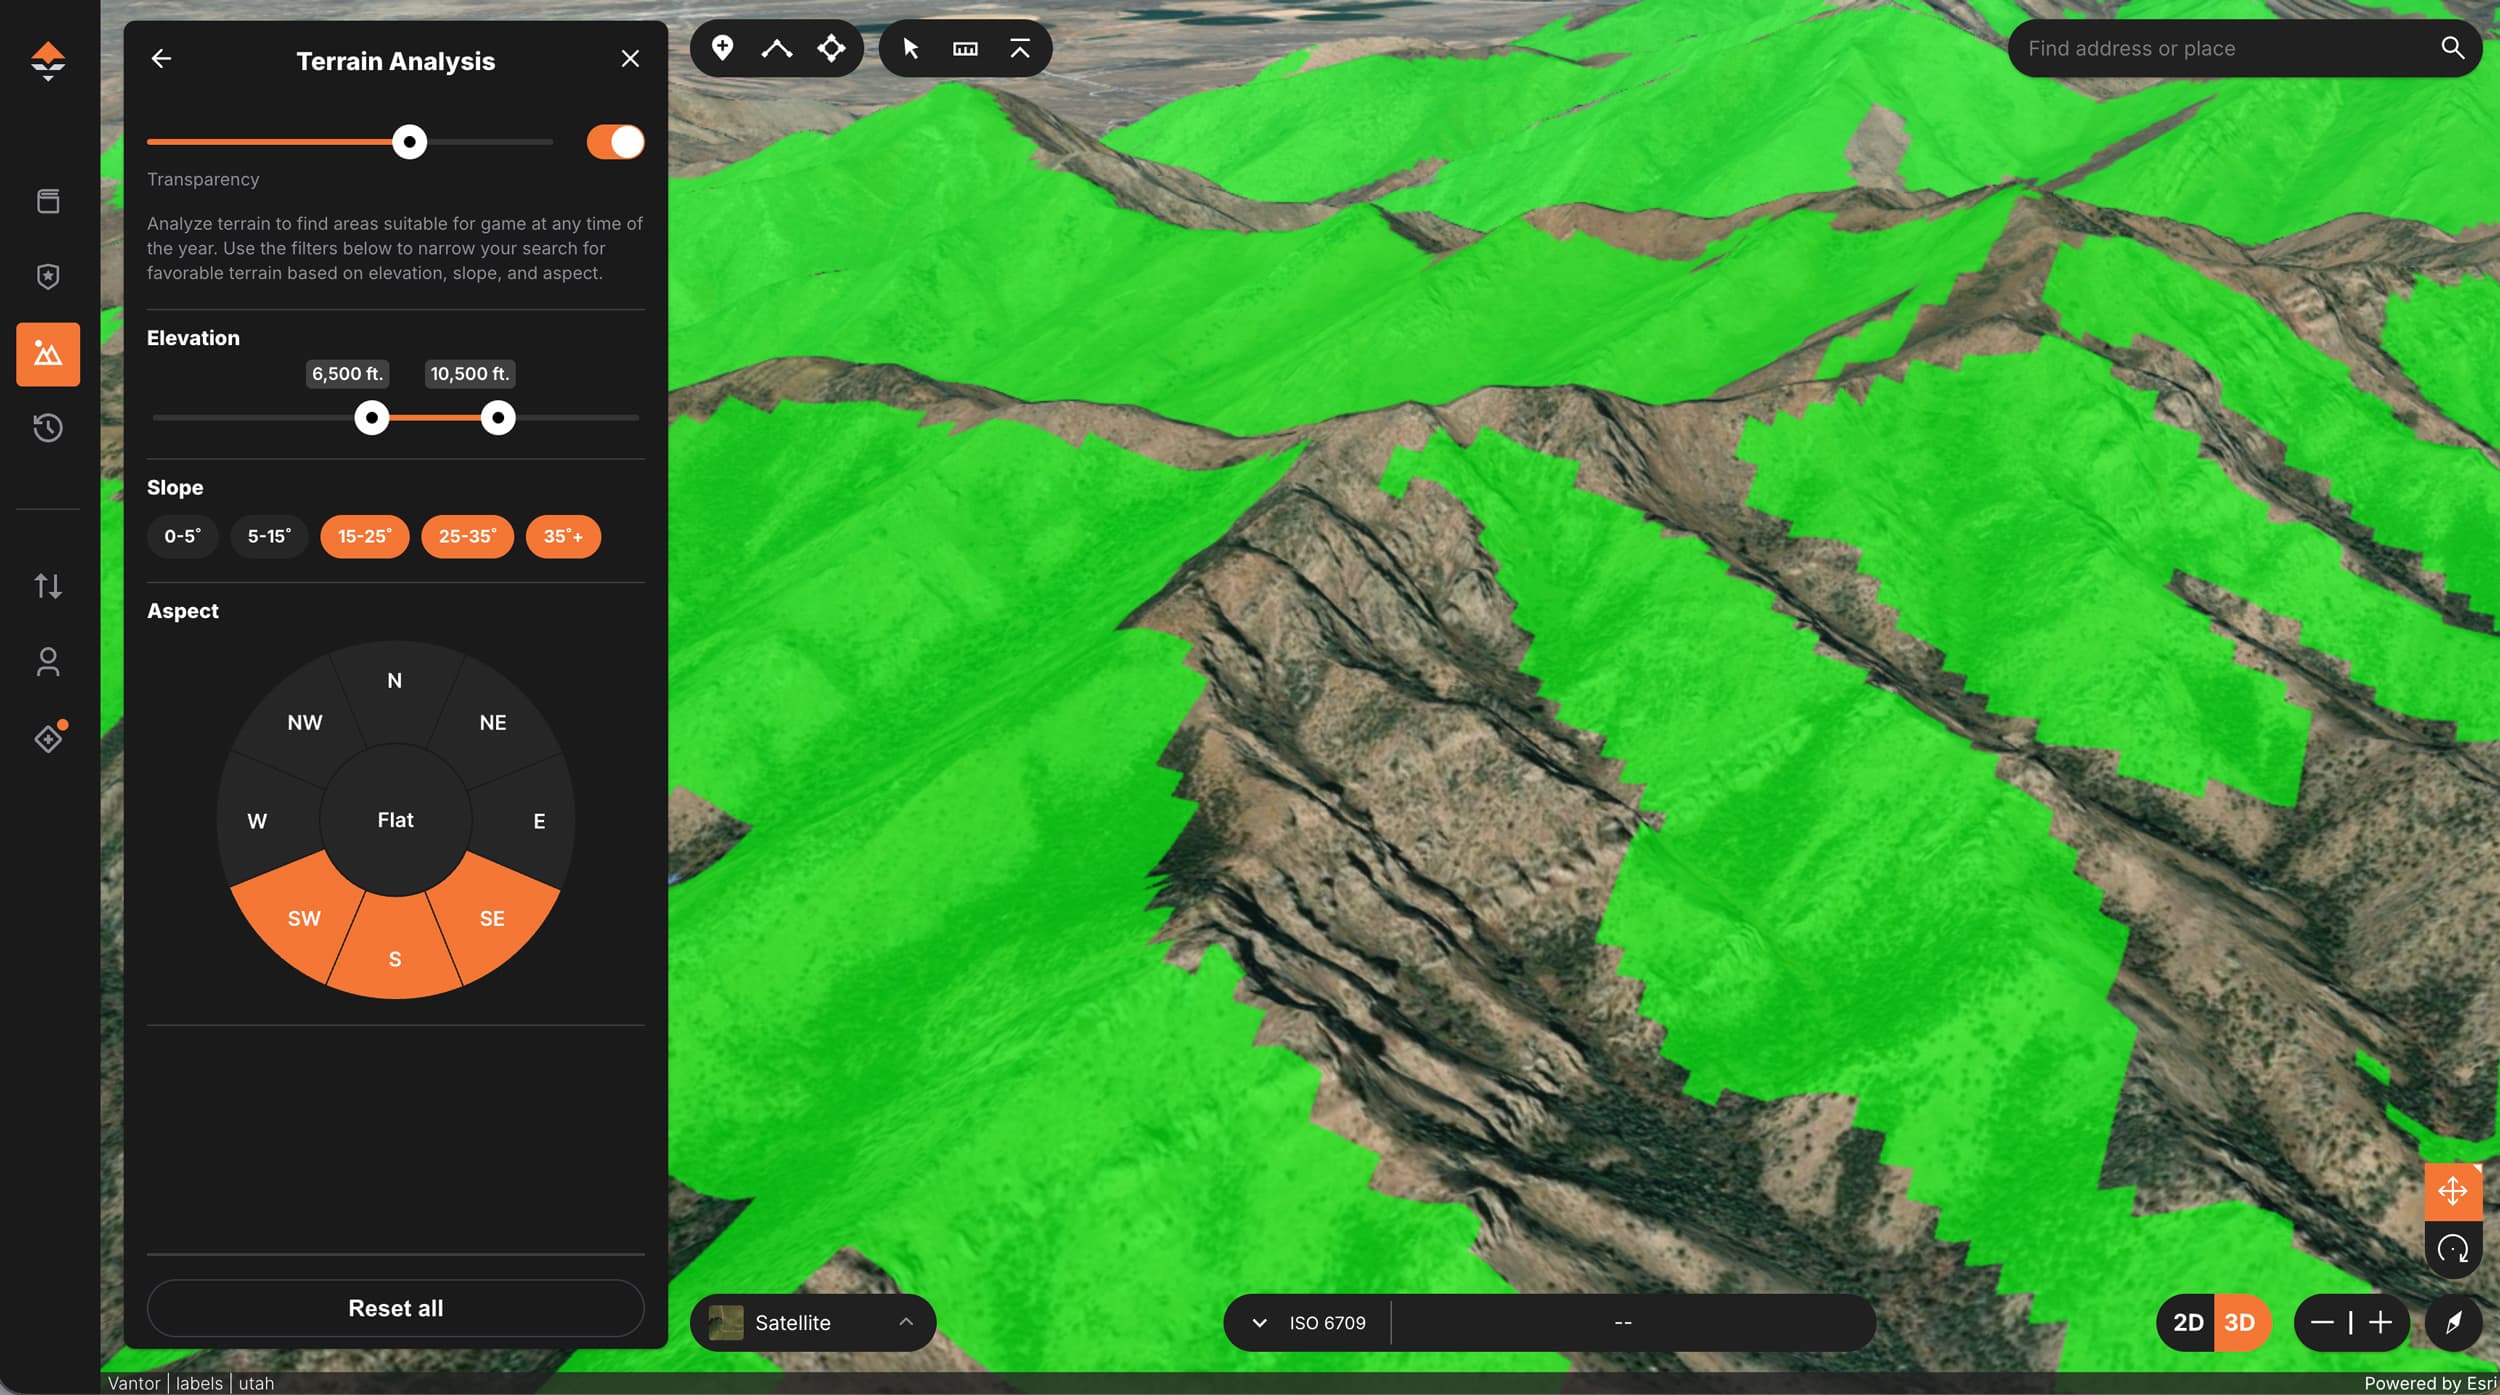The height and width of the screenshot is (1395, 2500).
Task: Open the shield star sidebar icon
Action: 48,276
